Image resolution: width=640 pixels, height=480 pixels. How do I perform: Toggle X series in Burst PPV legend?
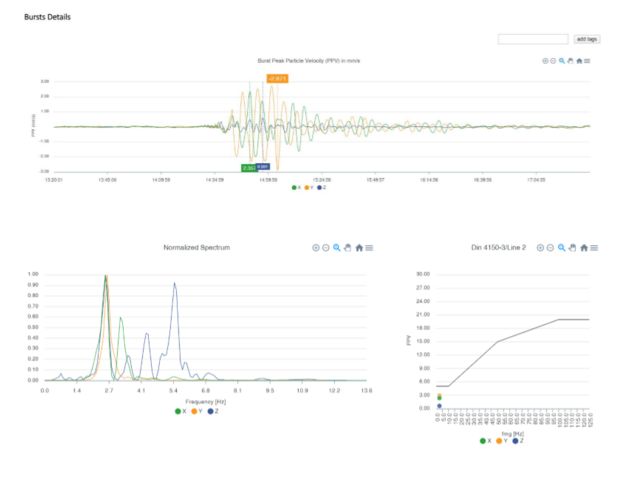pos(295,187)
